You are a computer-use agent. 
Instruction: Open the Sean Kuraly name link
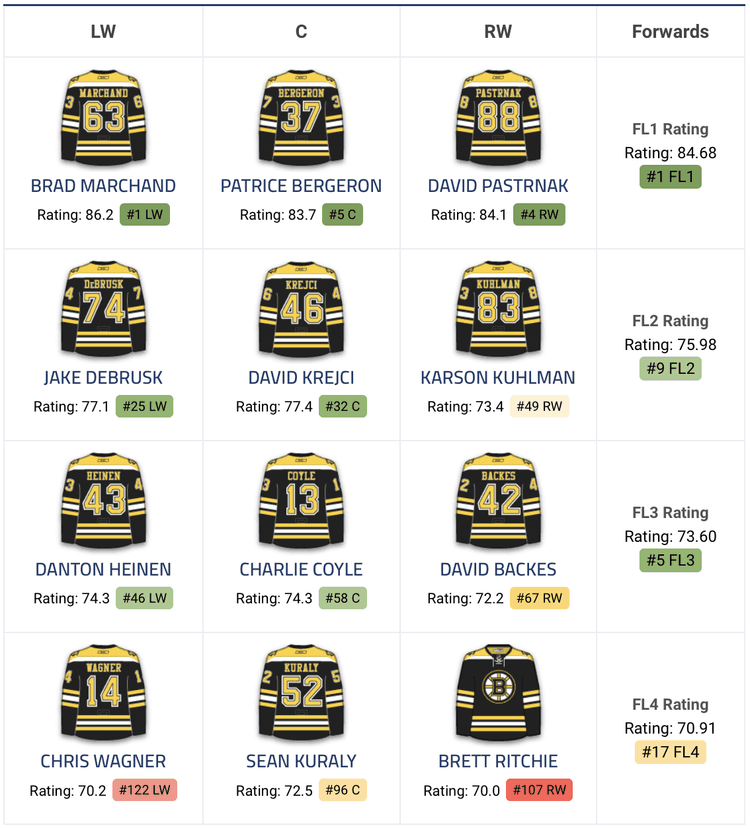tap(301, 761)
